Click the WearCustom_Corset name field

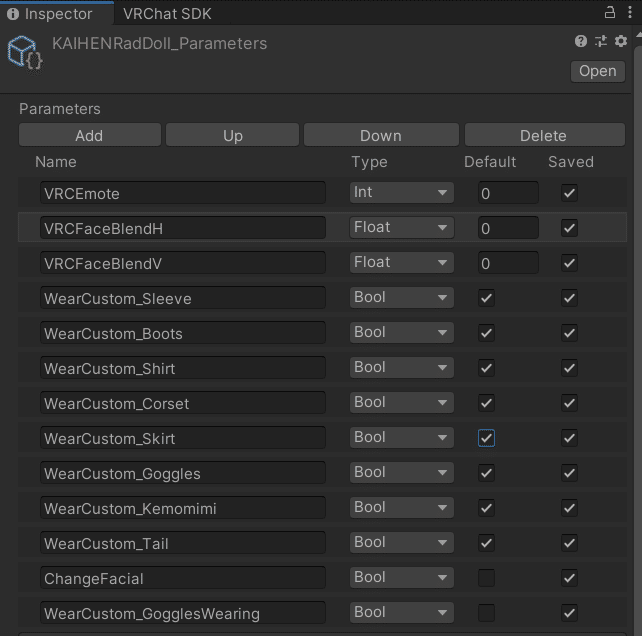click(x=183, y=403)
